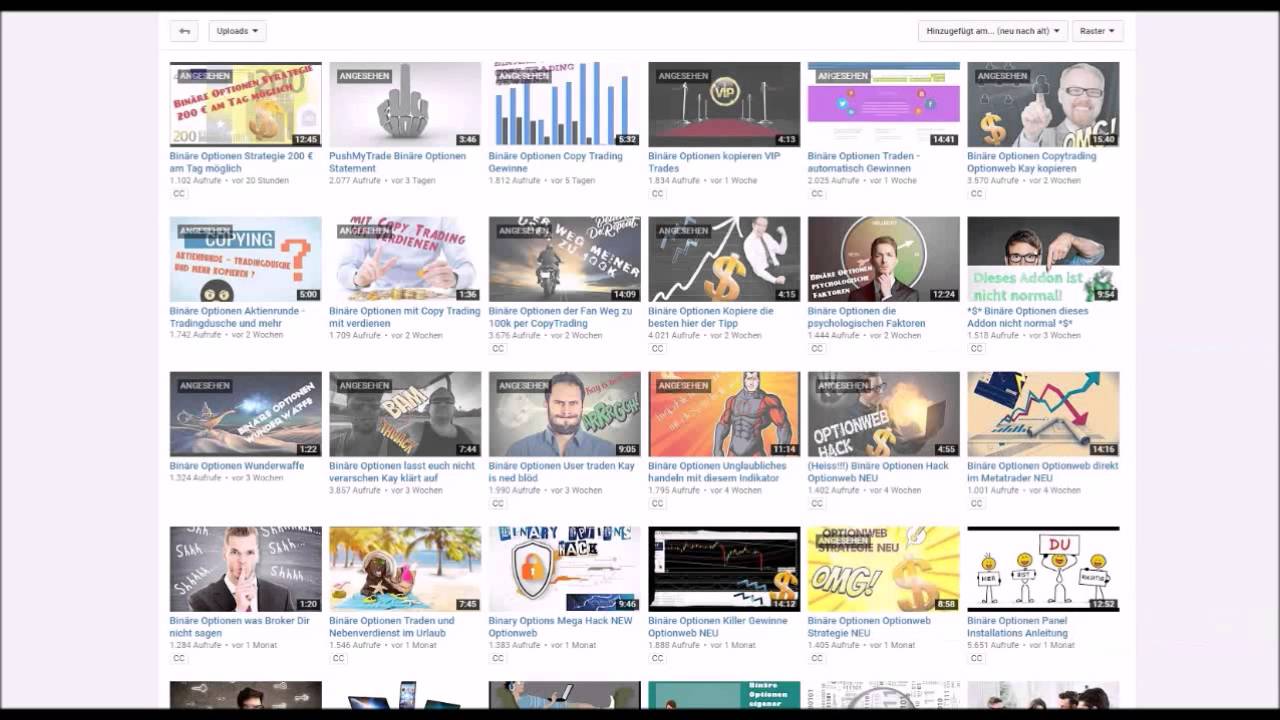The width and height of the screenshot is (1280, 720).
Task: Open the Nebenverdienst im Urlaub beach thumbnail
Action: pos(405,569)
